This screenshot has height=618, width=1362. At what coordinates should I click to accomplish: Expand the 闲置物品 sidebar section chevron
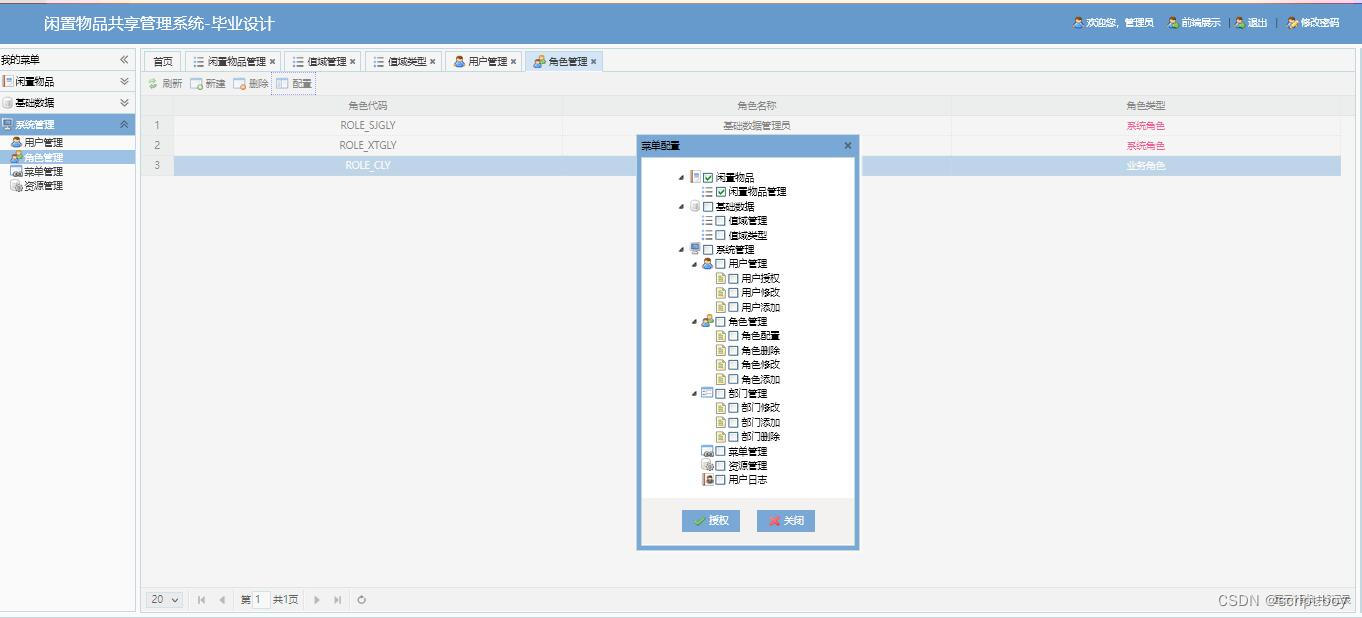(x=124, y=81)
